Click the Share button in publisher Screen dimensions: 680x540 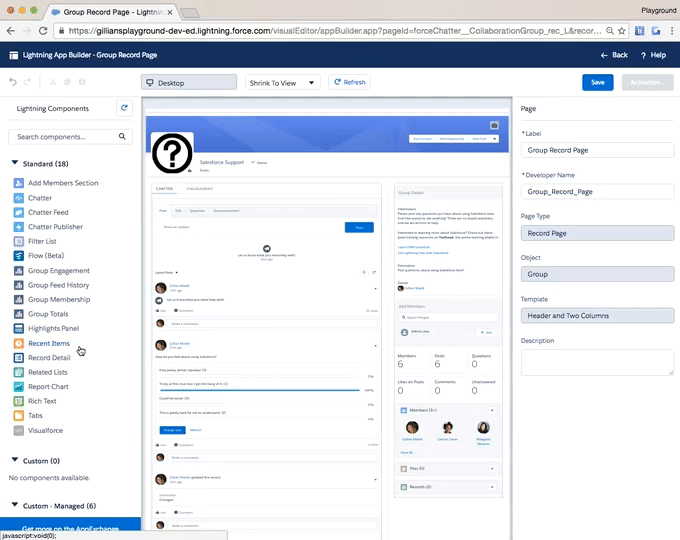click(x=359, y=227)
